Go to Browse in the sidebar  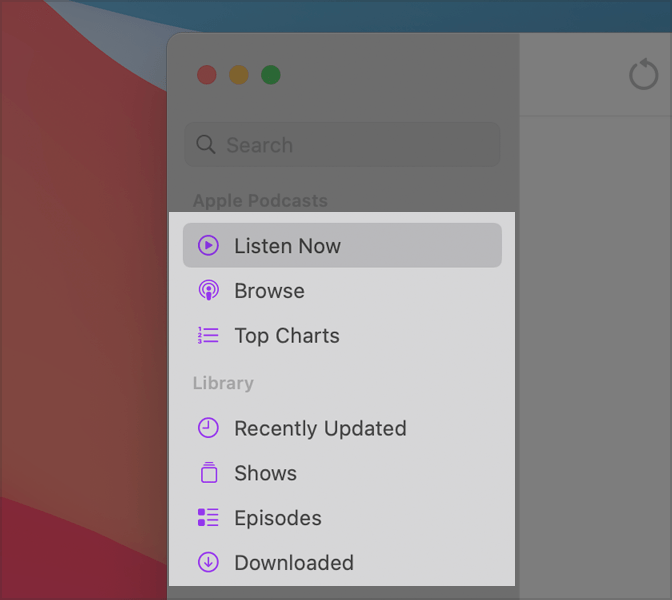(x=342, y=291)
